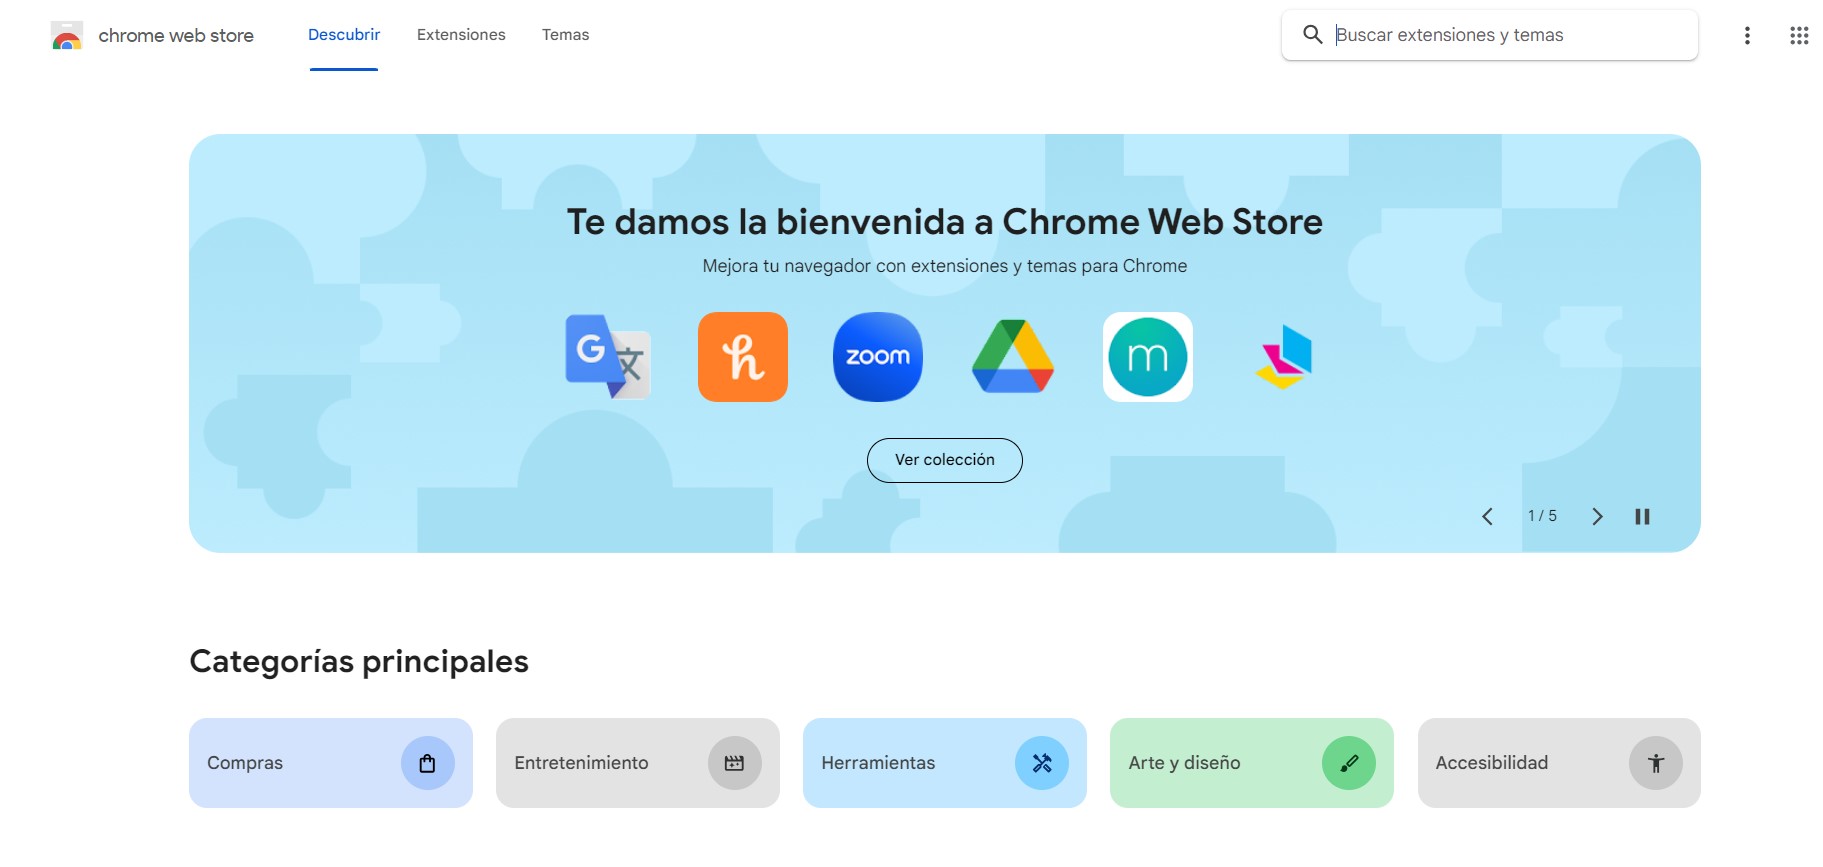
Task: Click 'Mejora tu navegador' subtitle text
Action: point(945,266)
